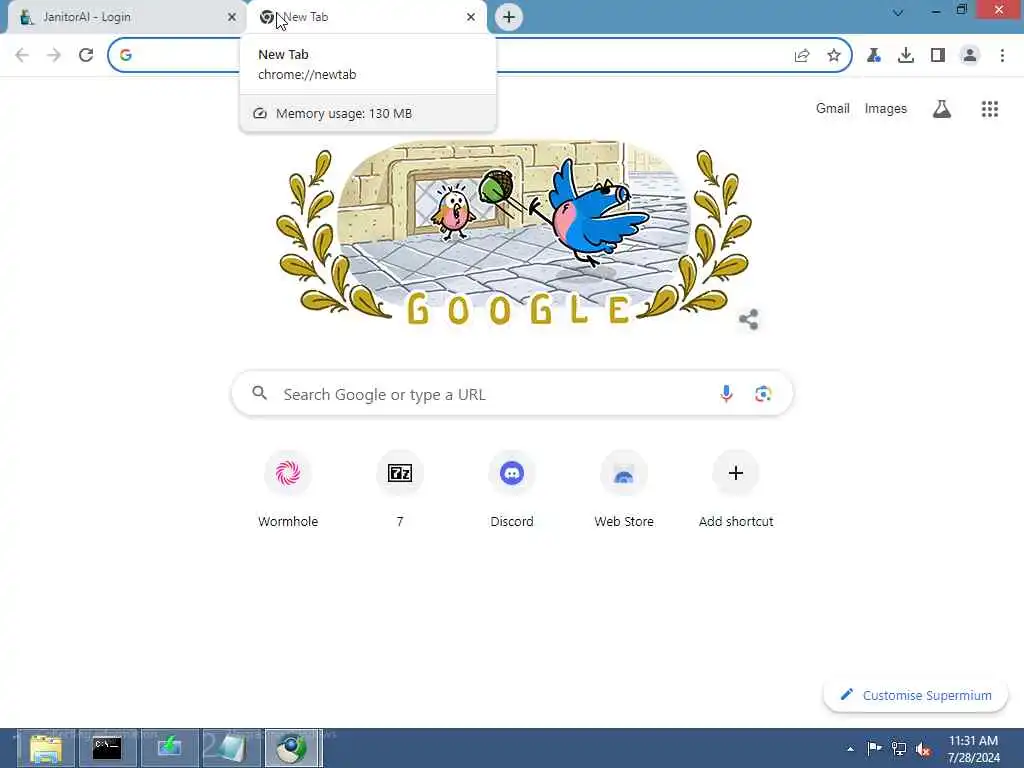Click the magnifying glass in the search box
1024x768 pixels.
259,393
